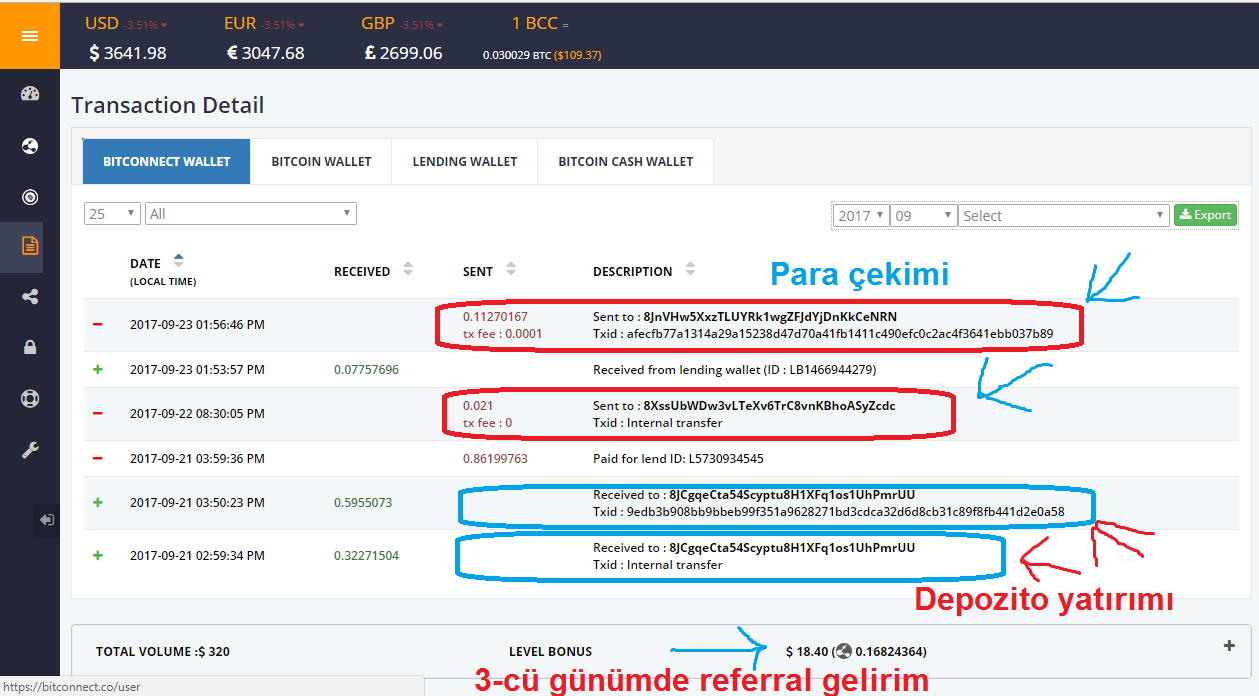Sort by DESCRIPTION column arrows
Viewport: 1259px width, 696px height.
point(690,269)
